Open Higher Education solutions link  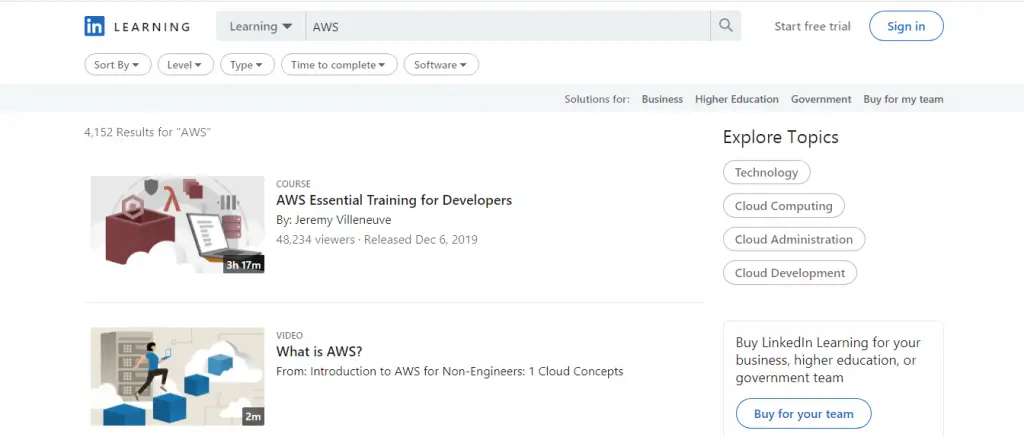point(737,99)
